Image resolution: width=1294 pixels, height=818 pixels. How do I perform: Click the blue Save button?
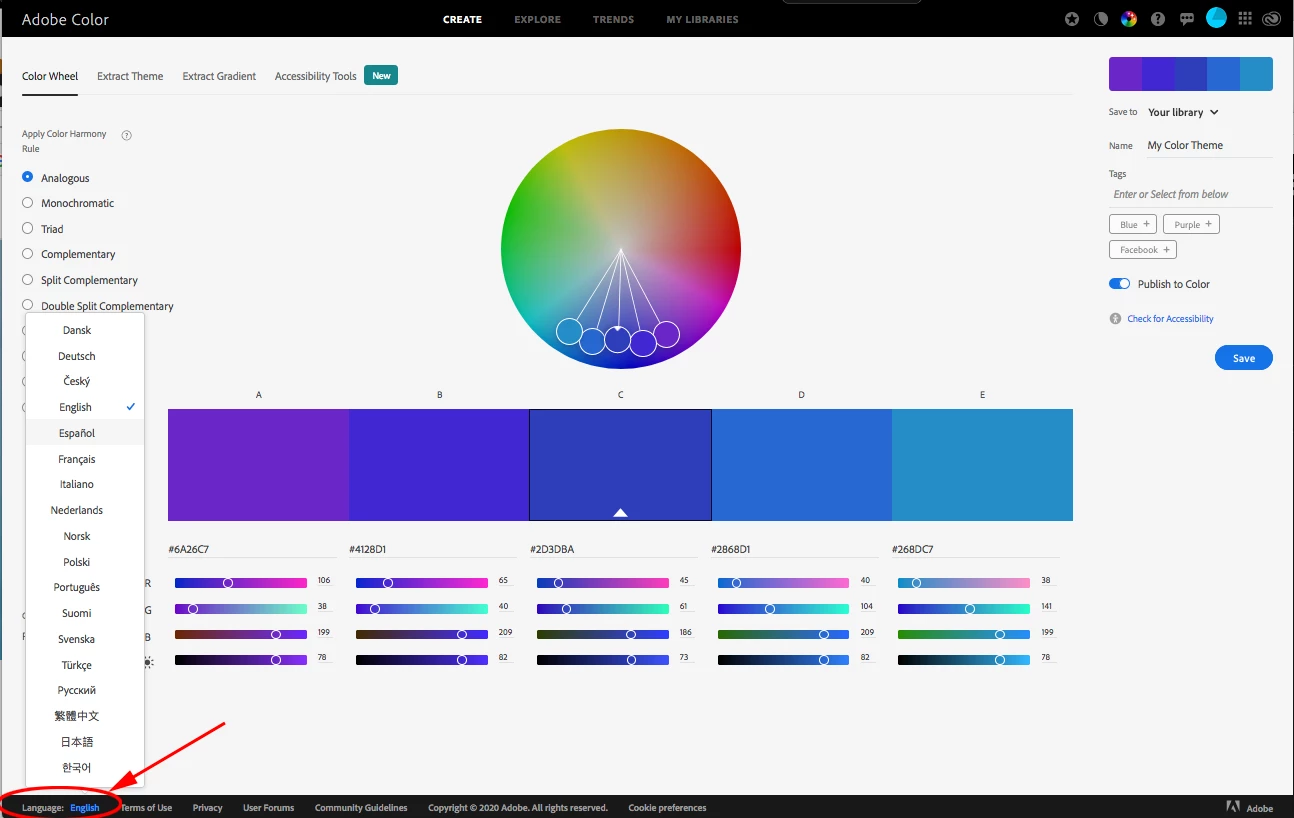1244,358
